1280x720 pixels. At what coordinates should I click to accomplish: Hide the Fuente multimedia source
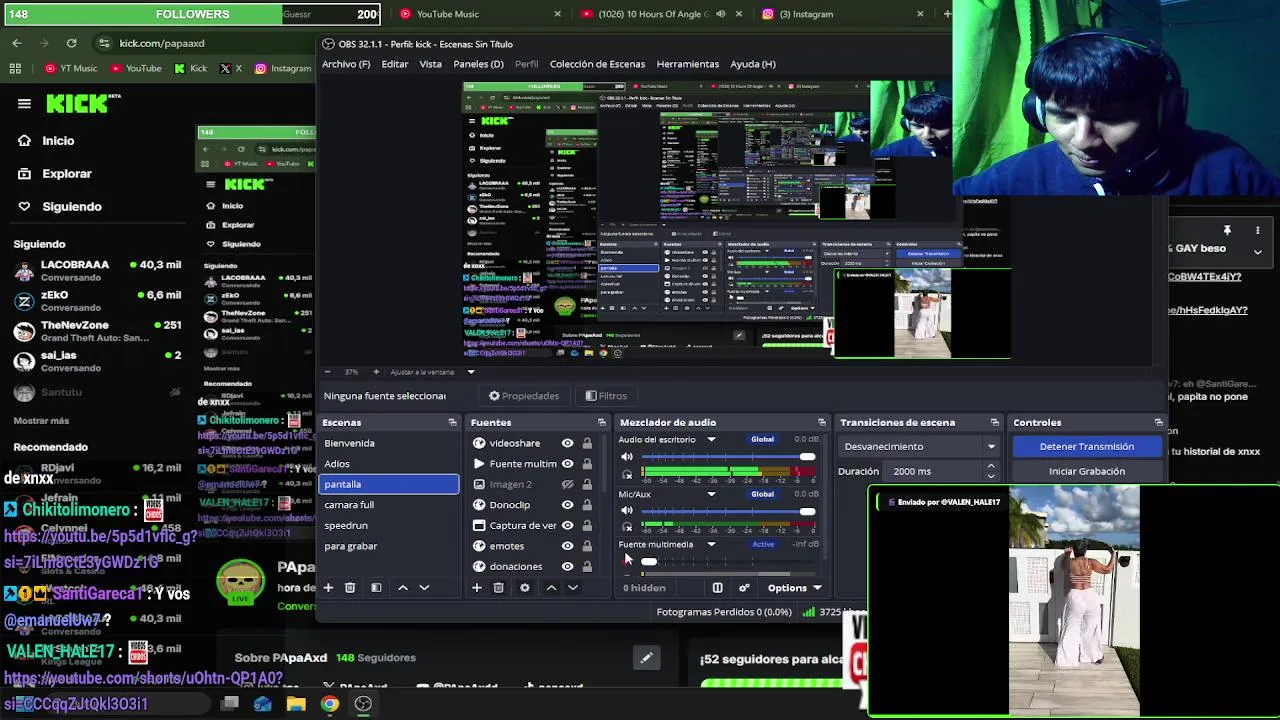pos(567,464)
